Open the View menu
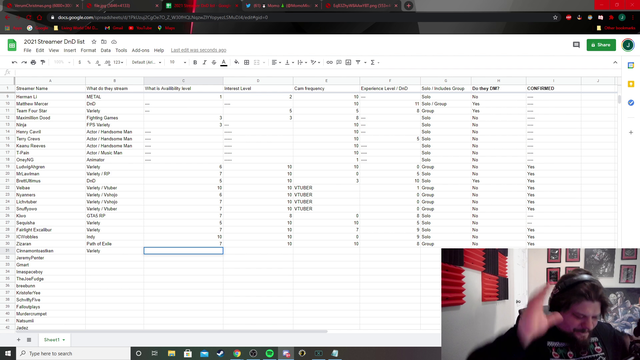 click(x=54, y=50)
